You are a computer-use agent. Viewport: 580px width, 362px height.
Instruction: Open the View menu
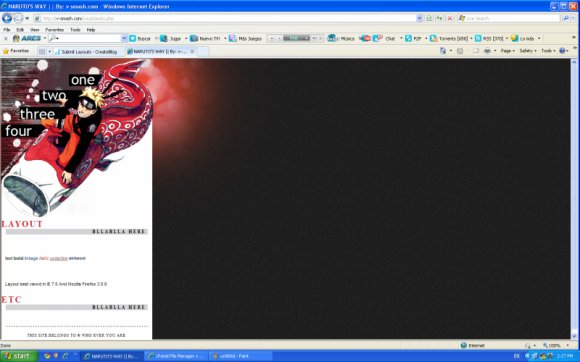click(x=34, y=30)
